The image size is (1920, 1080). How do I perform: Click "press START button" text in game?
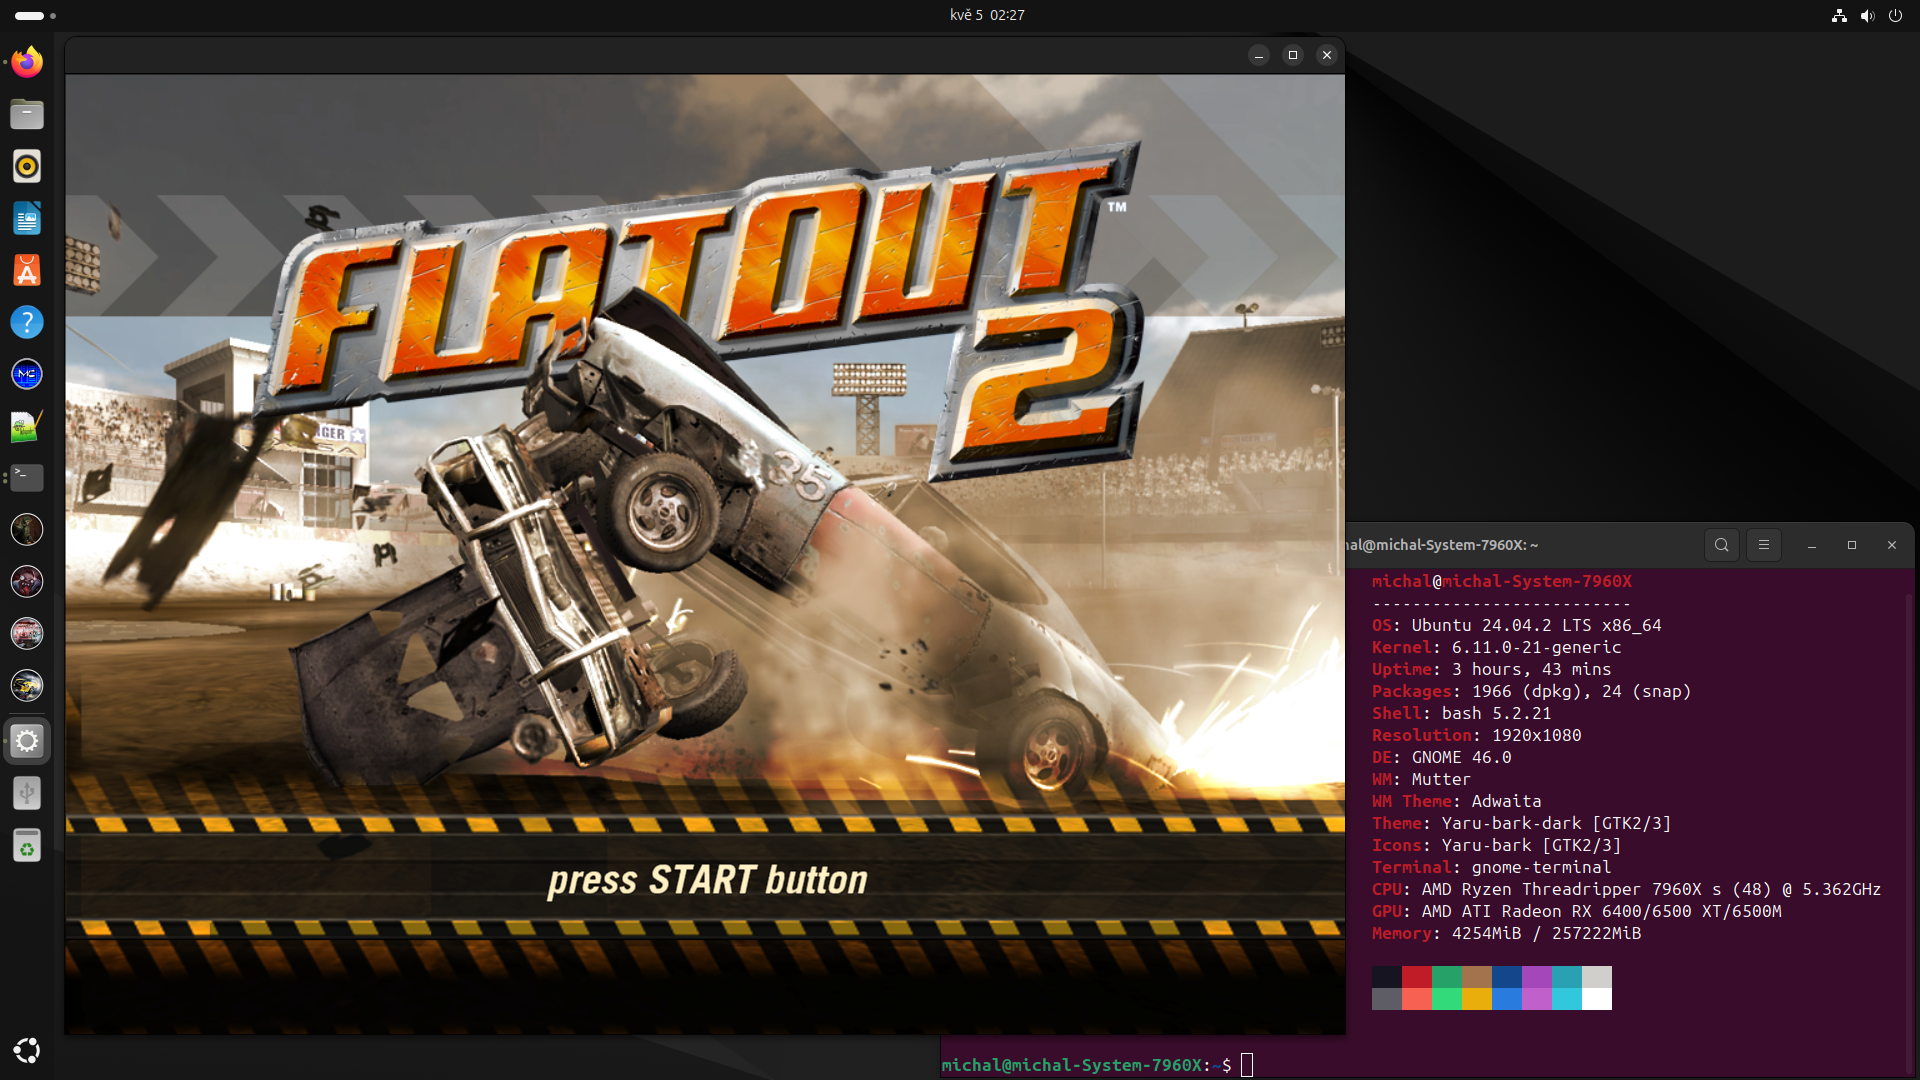coord(707,880)
